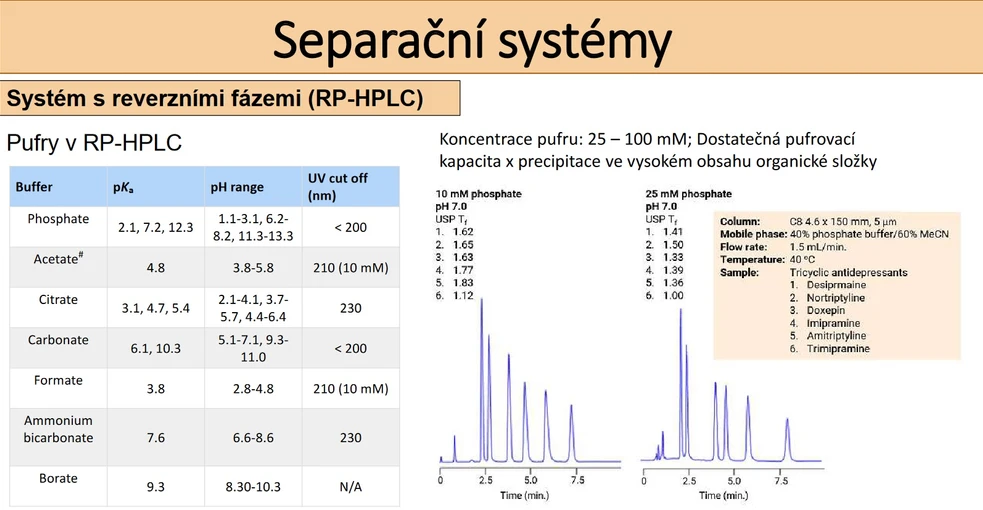
Task: Click the pKa value '3.1, 4.7, 5.4'
Action: coord(155,308)
